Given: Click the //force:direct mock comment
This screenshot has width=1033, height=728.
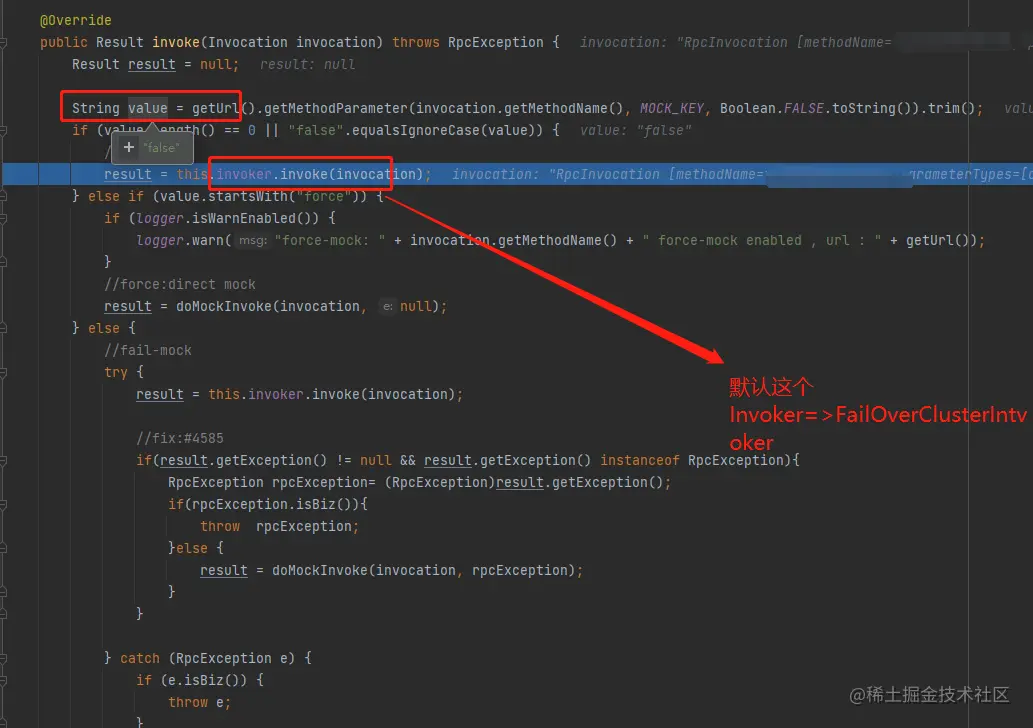Looking at the screenshot, I should coord(180,284).
